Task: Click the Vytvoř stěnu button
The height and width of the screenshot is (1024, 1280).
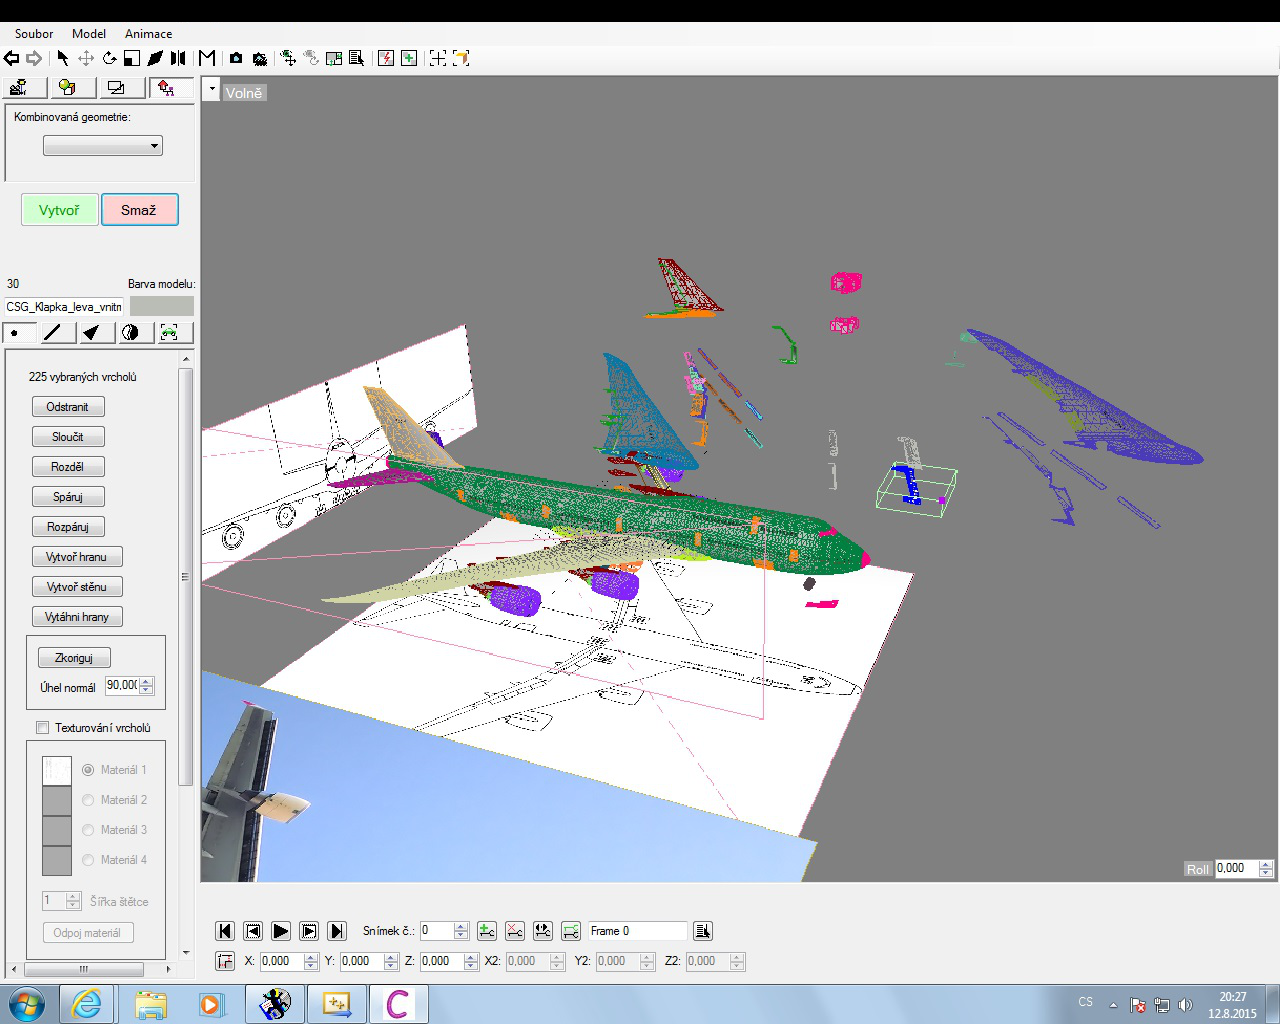Action: pyautogui.click(x=77, y=587)
